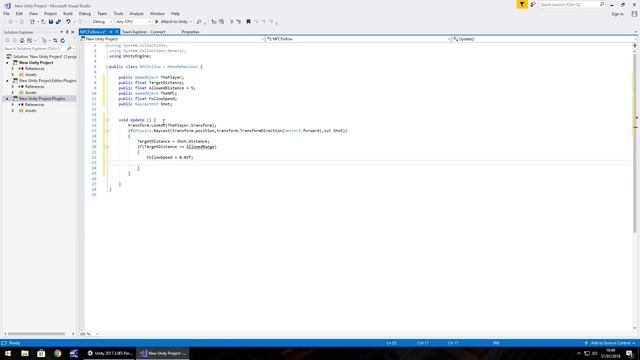Click the Undo toolbar icon

coord(68,22)
